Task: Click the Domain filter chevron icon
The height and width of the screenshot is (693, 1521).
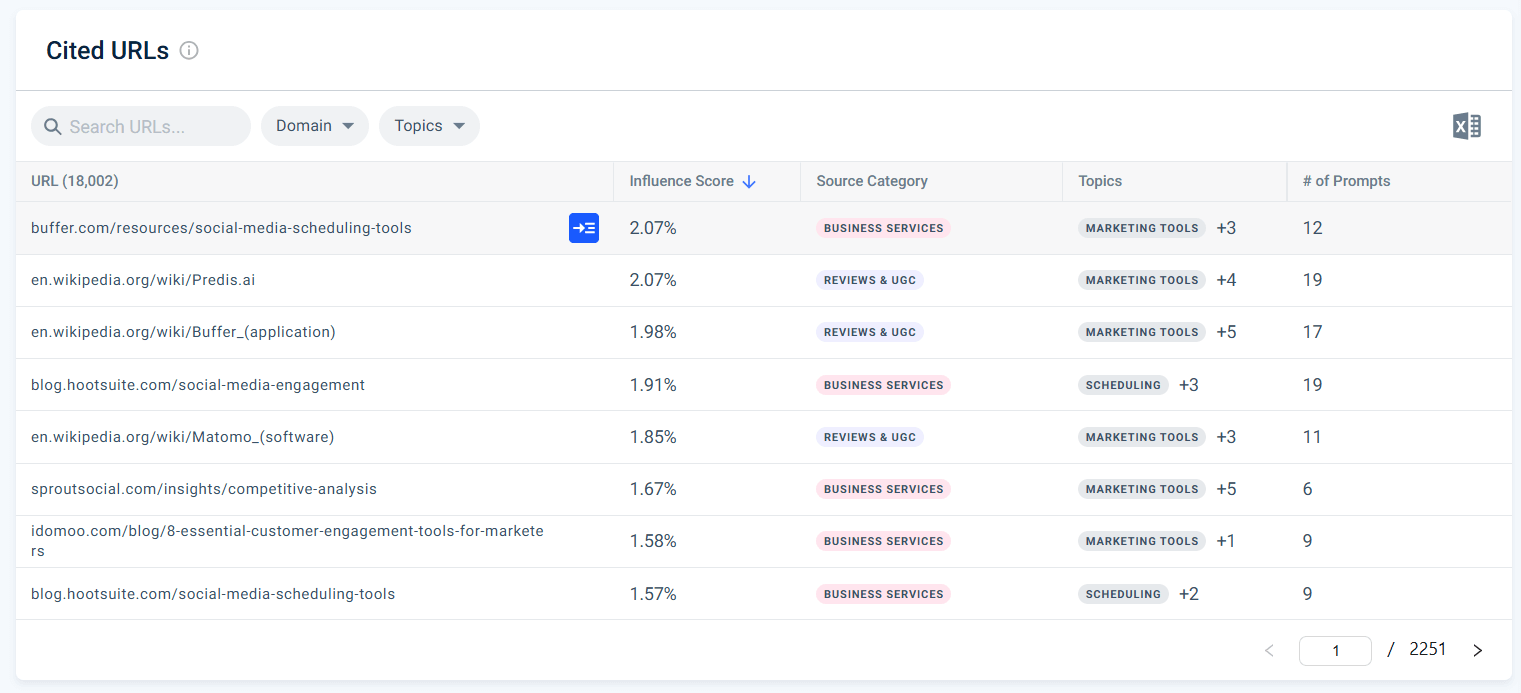Action: 349,126
